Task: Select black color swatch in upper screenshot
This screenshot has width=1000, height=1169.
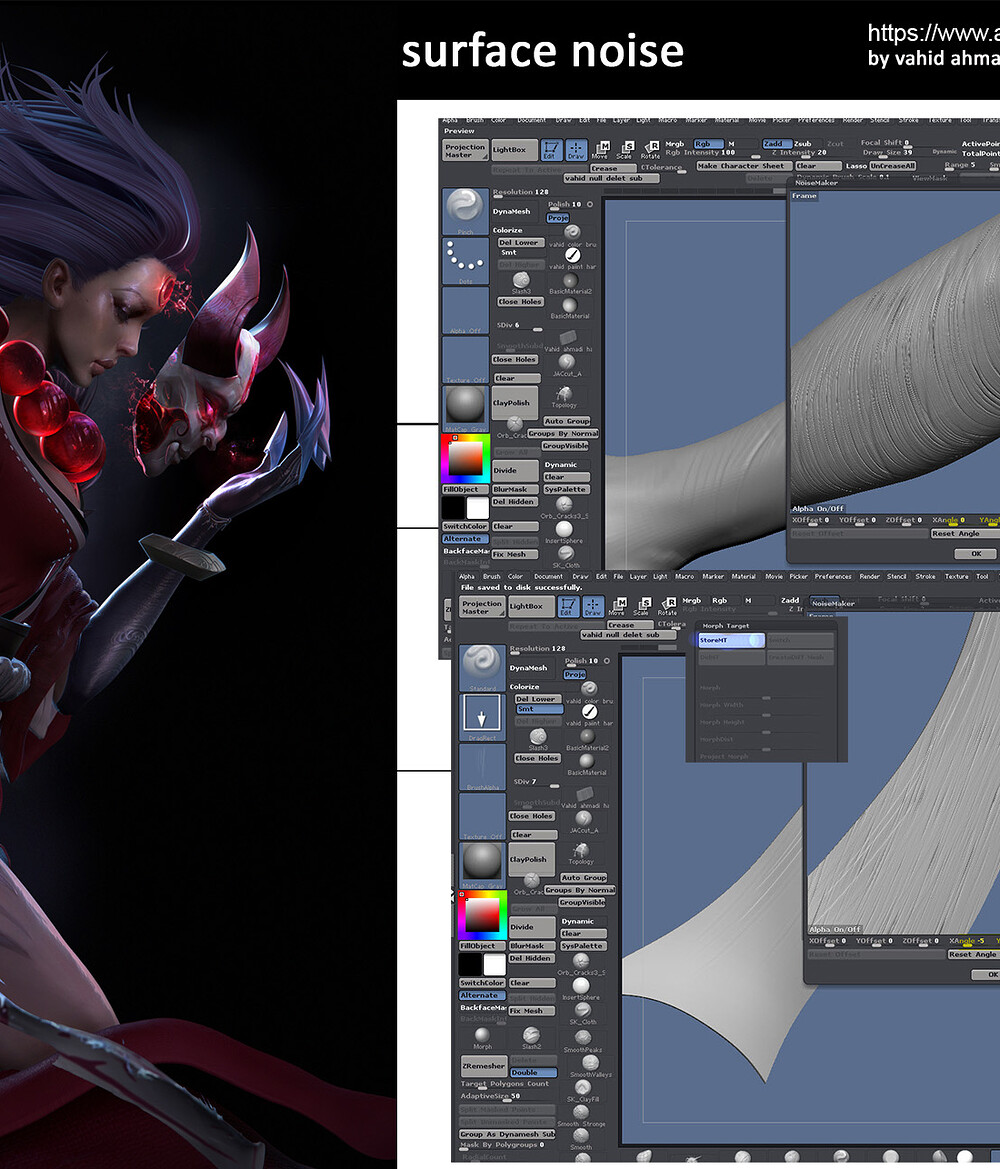Action: click(453, 508)
